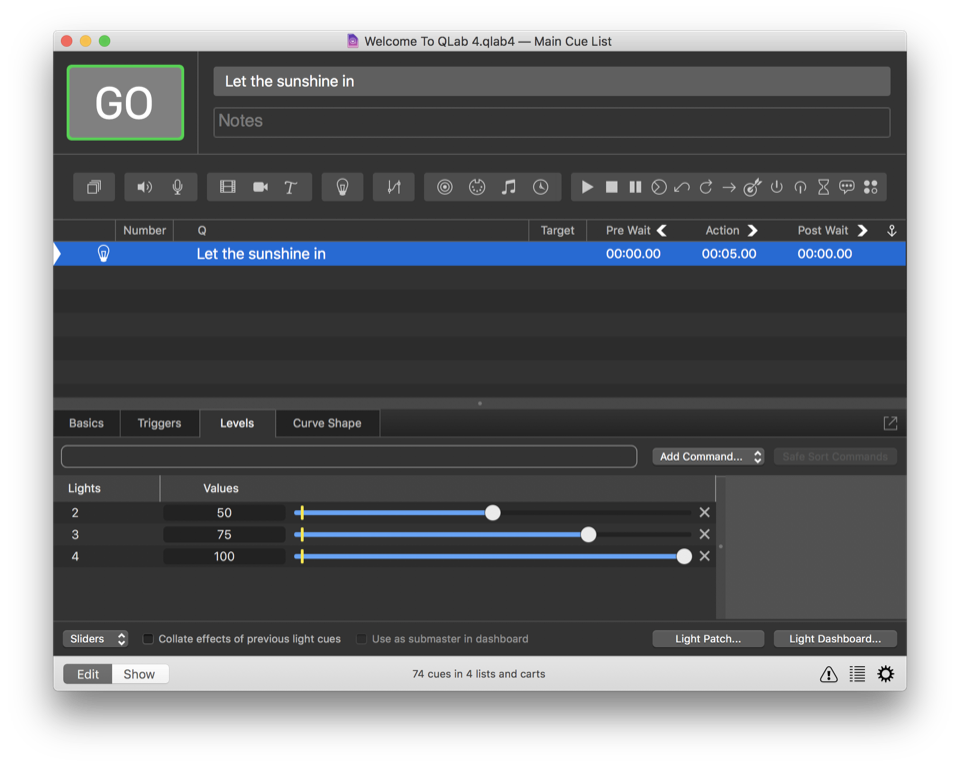Add a Camera cue from the toolbar
Viewport: 960px width, 767px height.
[x=260, y=187]
